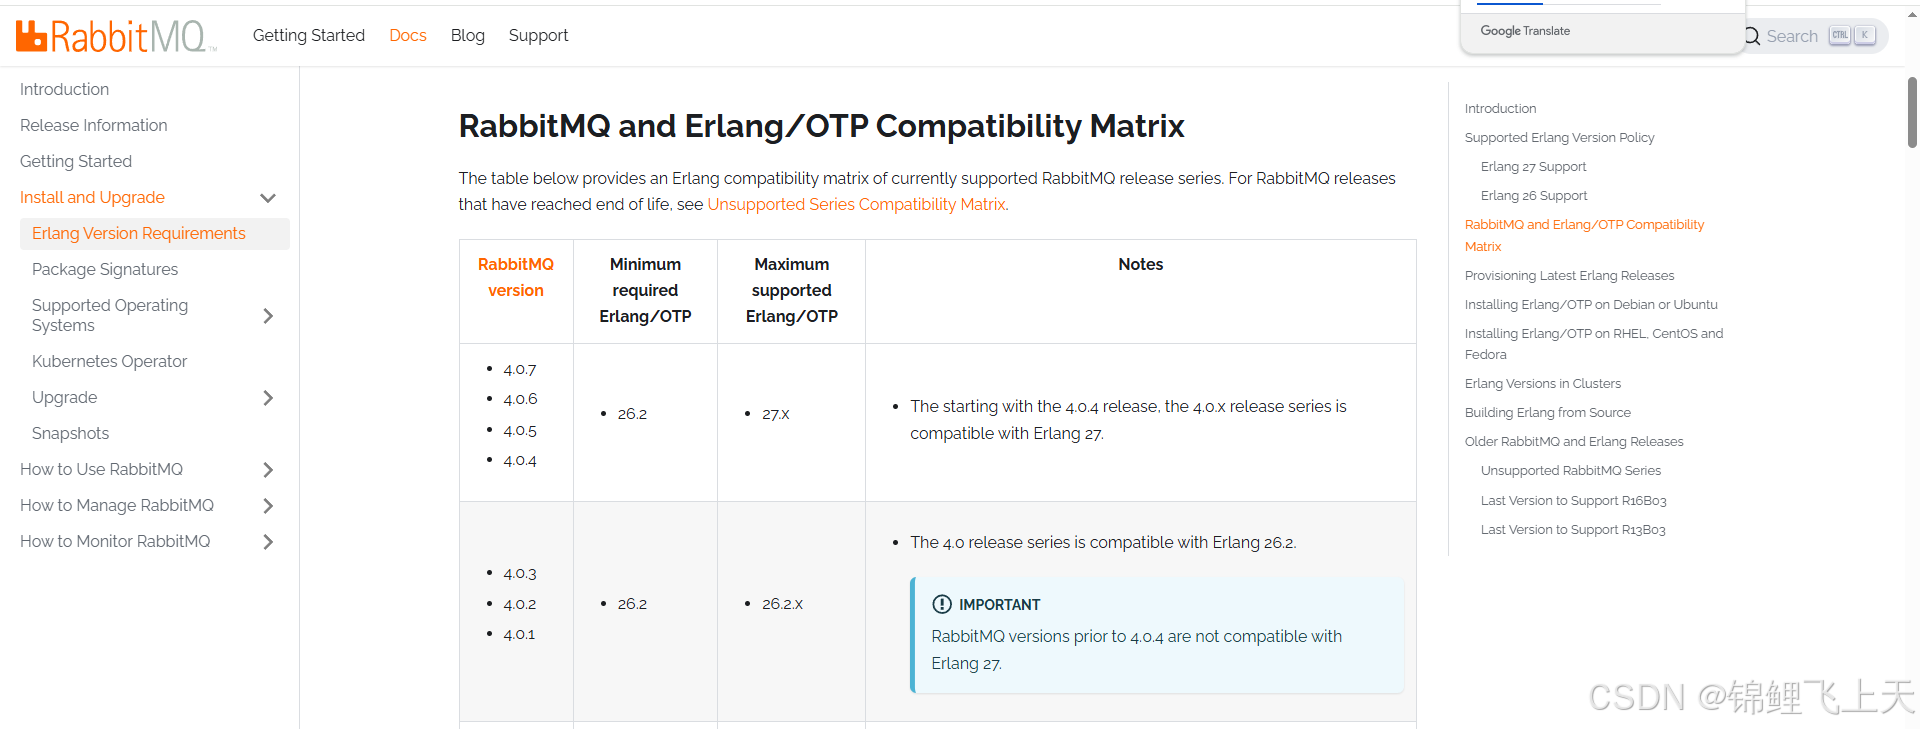This screenshot has height=729, width=1920.
Task: Follow Unsupported Series Compatibility Matrix link
Action: (x=856, y=204)
